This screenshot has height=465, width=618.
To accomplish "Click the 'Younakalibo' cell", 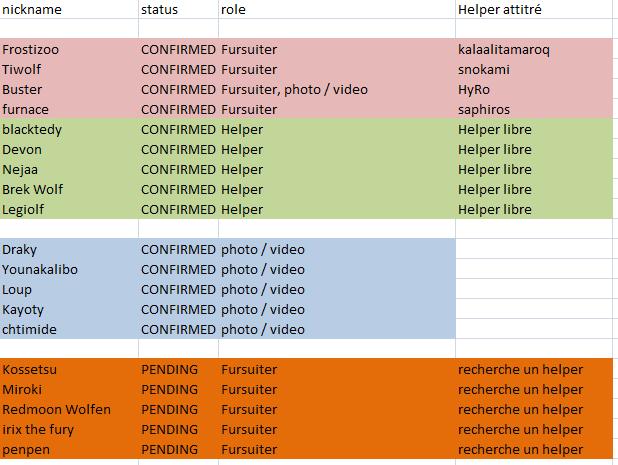I will pyautogui.click(x=40, y=269).
